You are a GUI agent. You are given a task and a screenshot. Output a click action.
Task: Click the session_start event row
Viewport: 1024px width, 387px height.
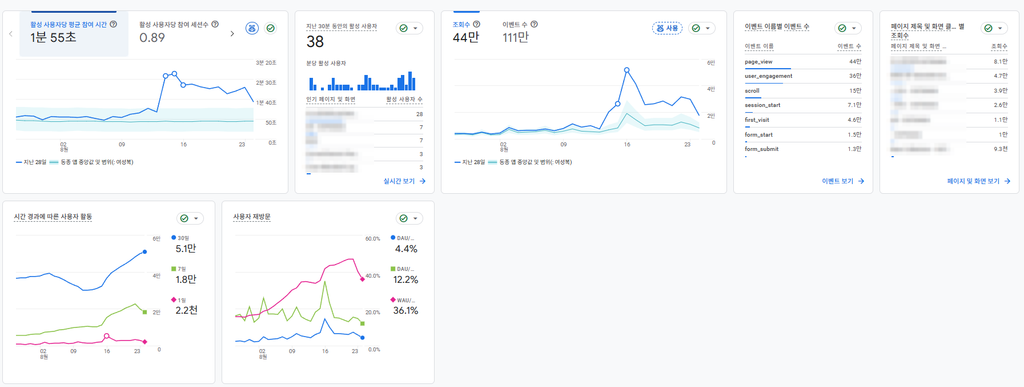(803, 106)
